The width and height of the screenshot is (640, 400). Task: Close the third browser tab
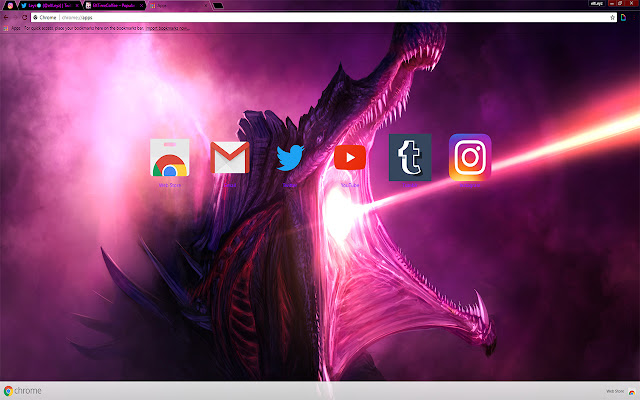tap(141, 6)
